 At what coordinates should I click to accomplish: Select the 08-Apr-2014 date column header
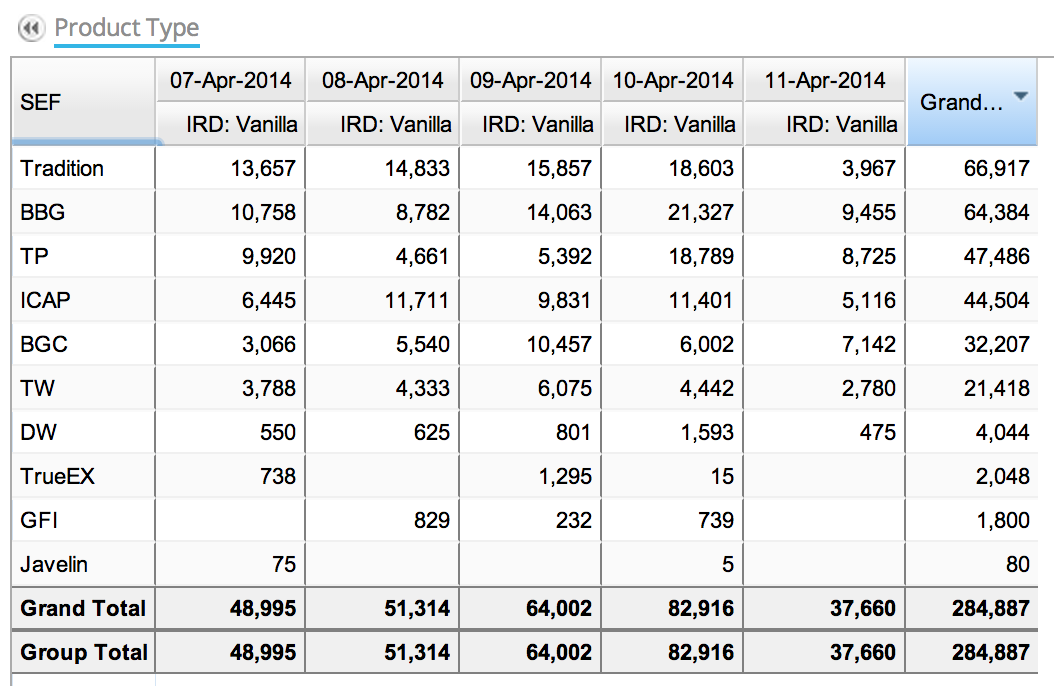382,81
